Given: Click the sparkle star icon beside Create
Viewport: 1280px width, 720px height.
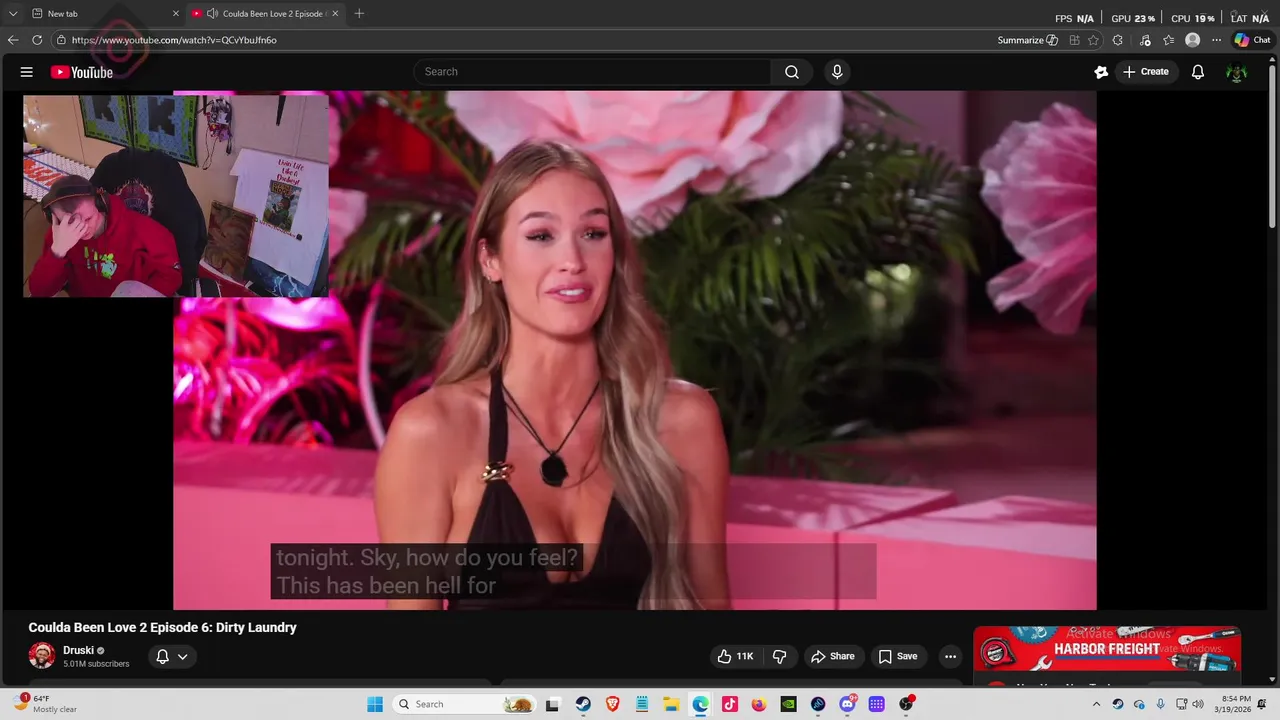Looking at the screenshot, I should click(x=1101, y=72).
